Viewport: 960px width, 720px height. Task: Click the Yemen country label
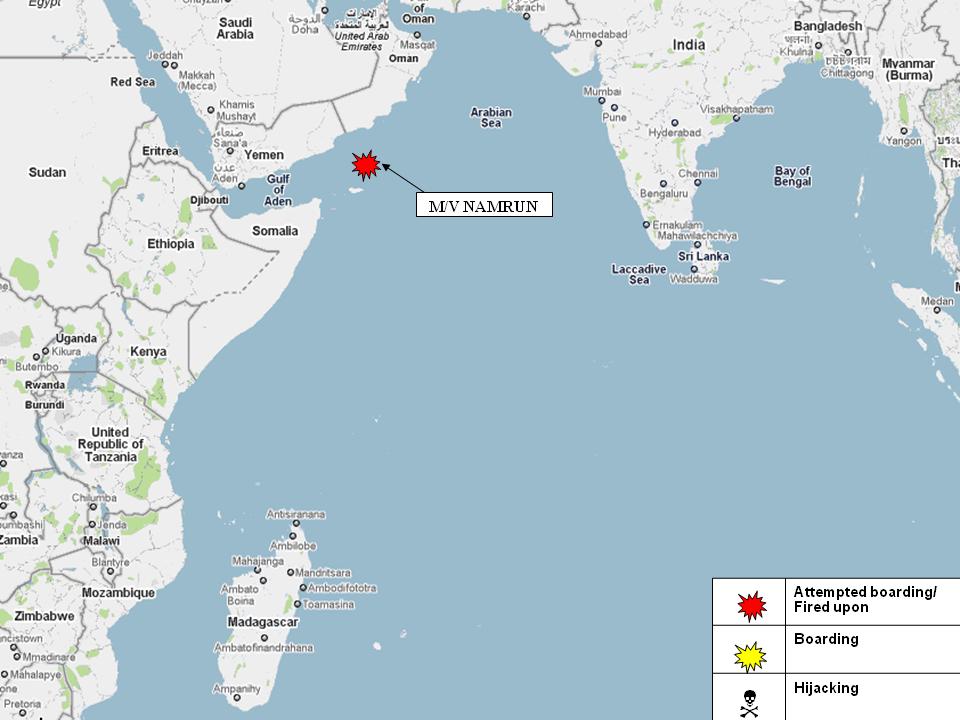coord(264,155)
